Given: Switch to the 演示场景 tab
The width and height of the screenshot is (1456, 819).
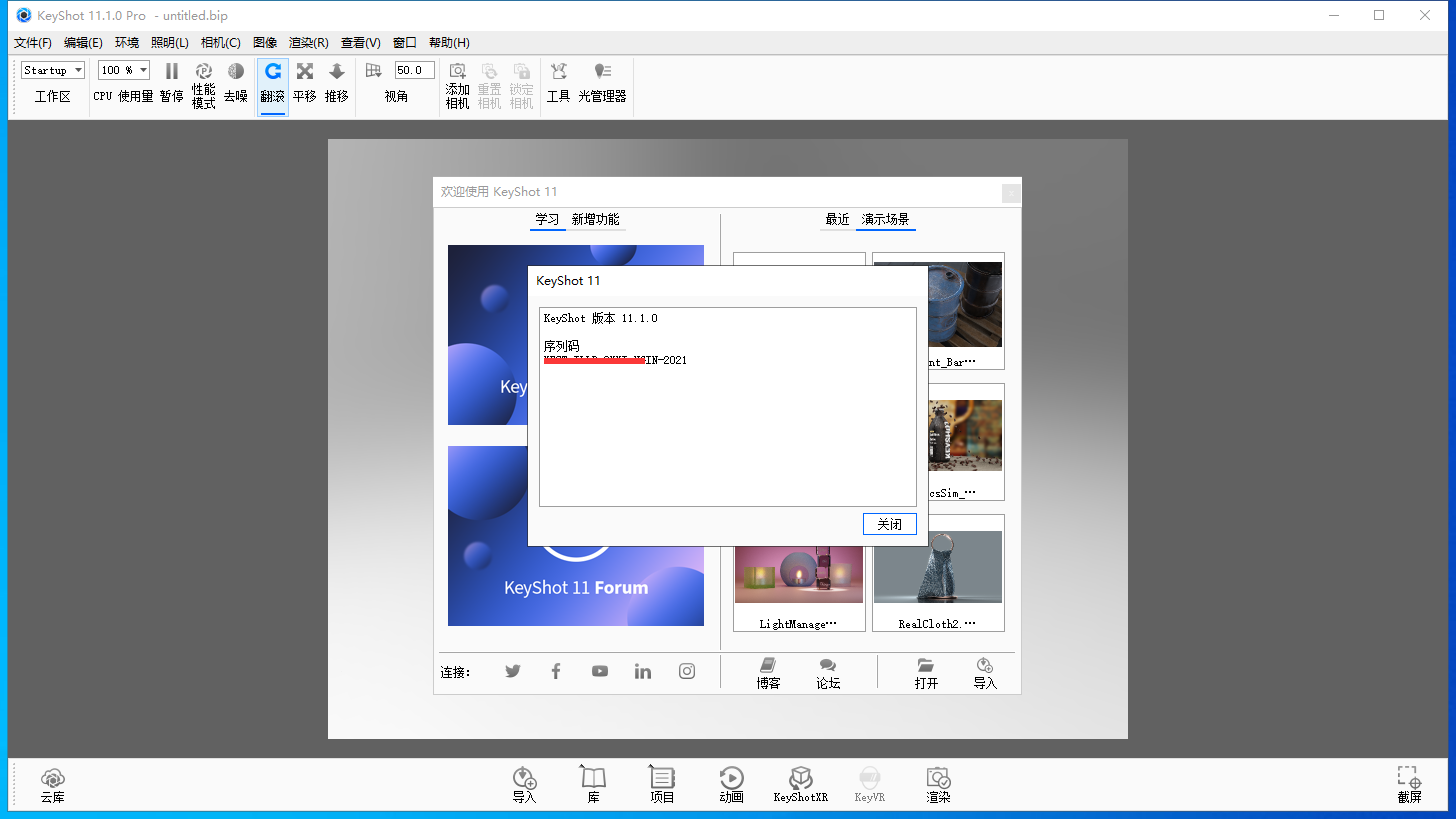Looking at the screenshot, I should (x=885, y=220).
